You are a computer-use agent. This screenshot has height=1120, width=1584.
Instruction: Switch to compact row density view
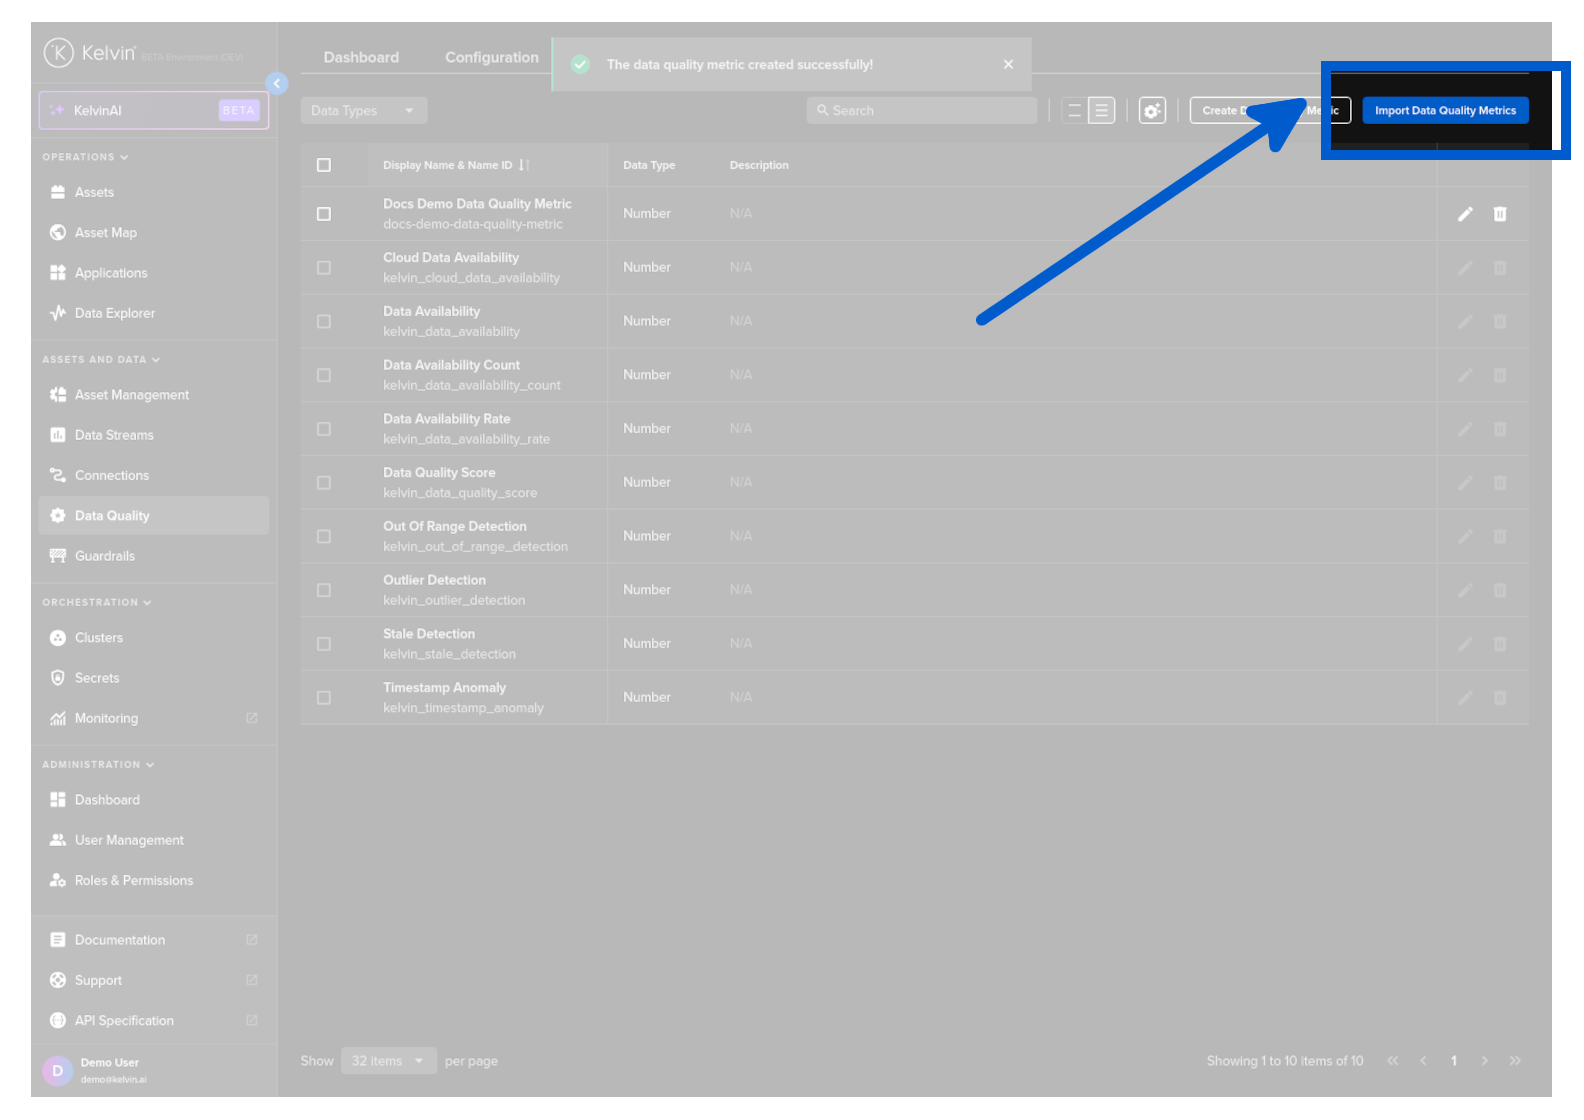point(1074,111)
